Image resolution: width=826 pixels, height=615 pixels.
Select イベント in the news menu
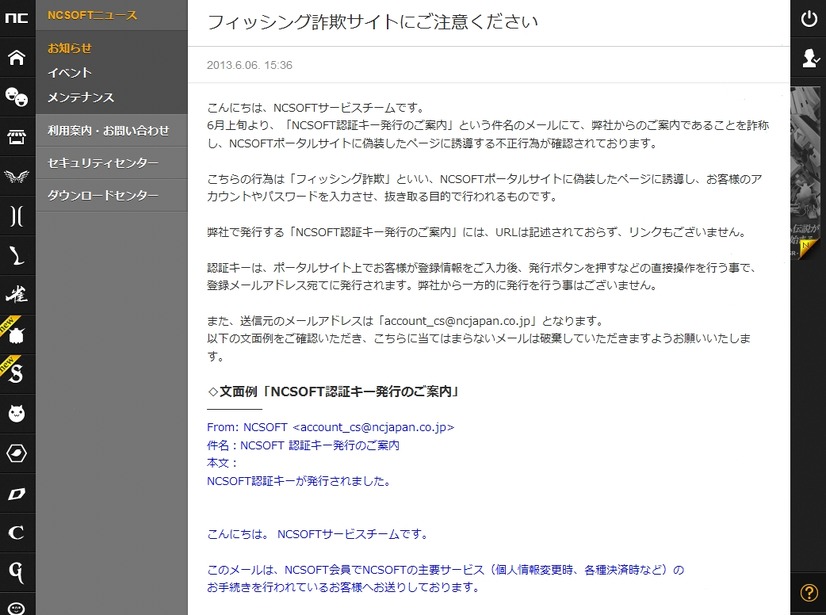(x=70, y=73)
